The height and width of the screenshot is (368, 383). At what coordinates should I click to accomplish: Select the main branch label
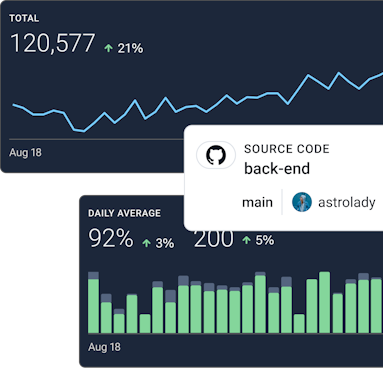tap(257, 202)
